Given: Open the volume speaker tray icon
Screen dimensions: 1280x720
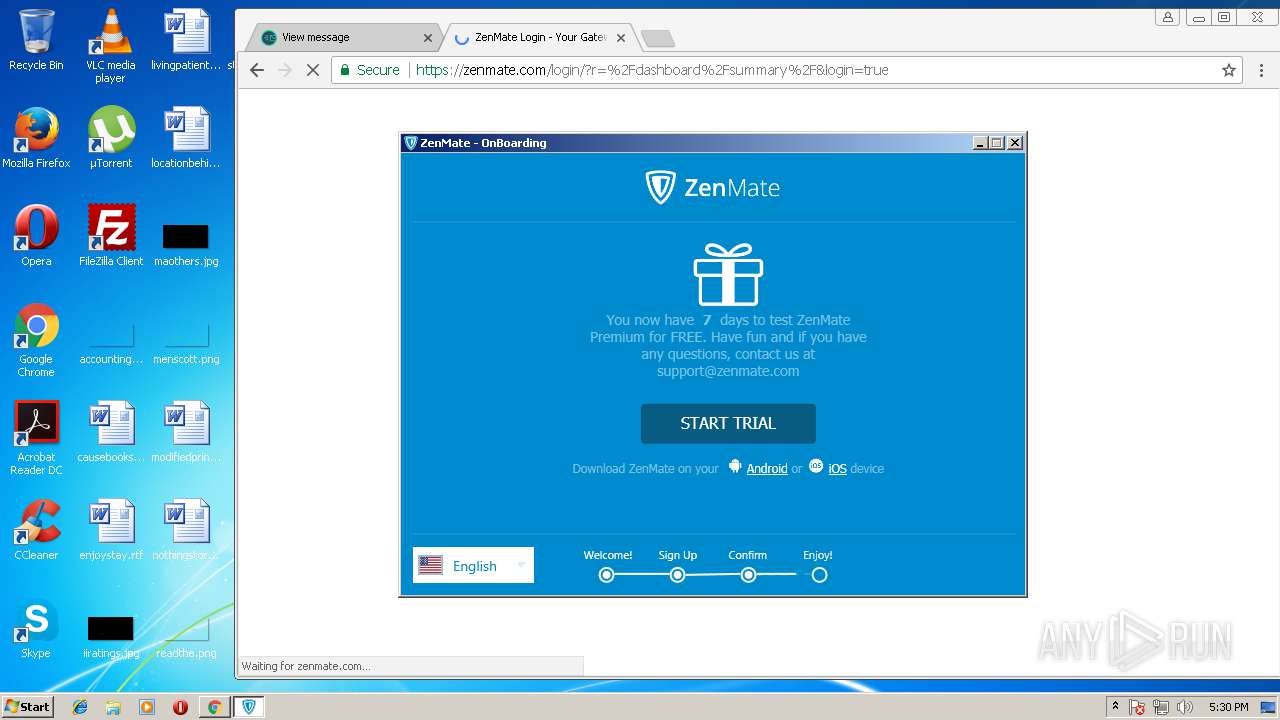Looking at the screenshot, I should (1185, 707).
